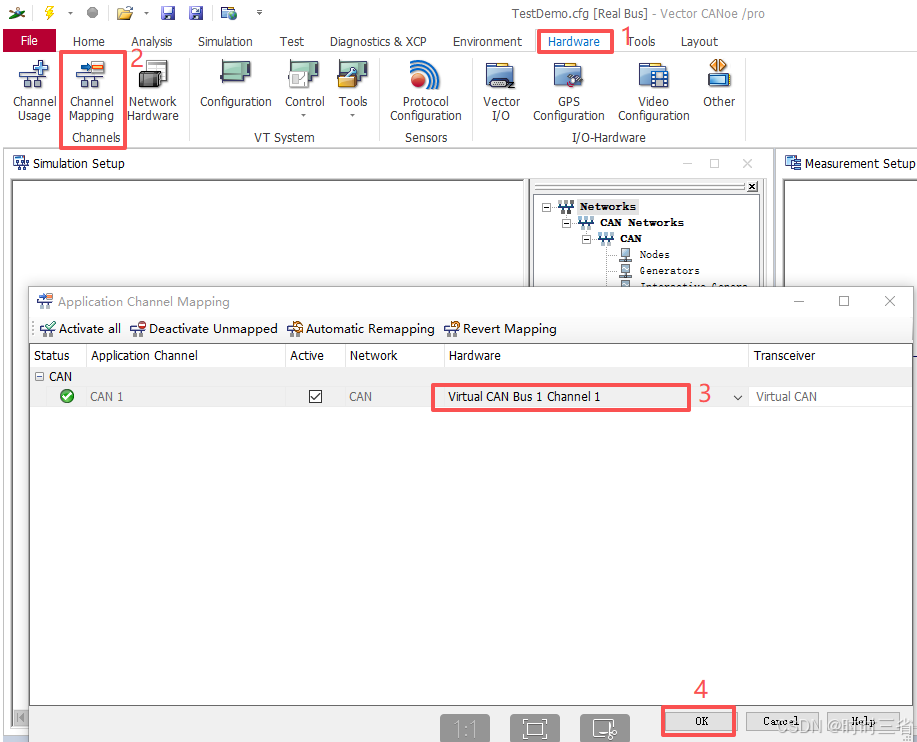Close the Simulation Setup tree pane

tap(752, 186)
